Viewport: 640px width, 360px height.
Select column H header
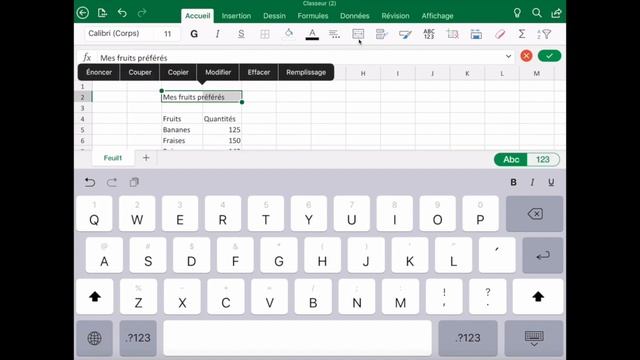click(x=363, y=73)
